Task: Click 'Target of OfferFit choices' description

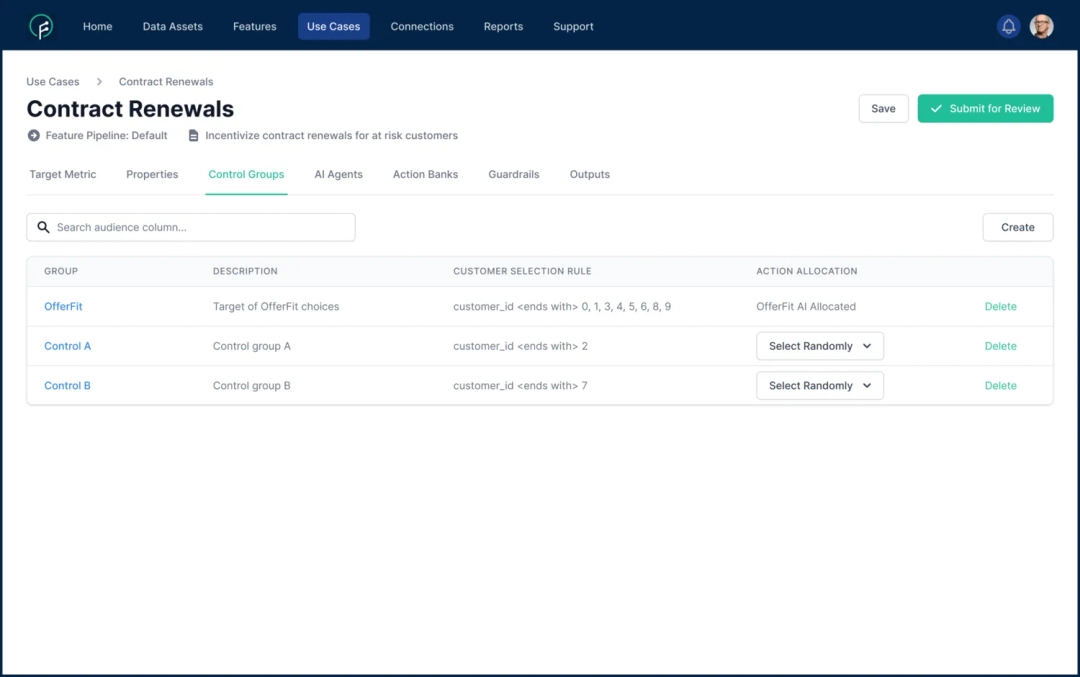Action: pos(276,306)
